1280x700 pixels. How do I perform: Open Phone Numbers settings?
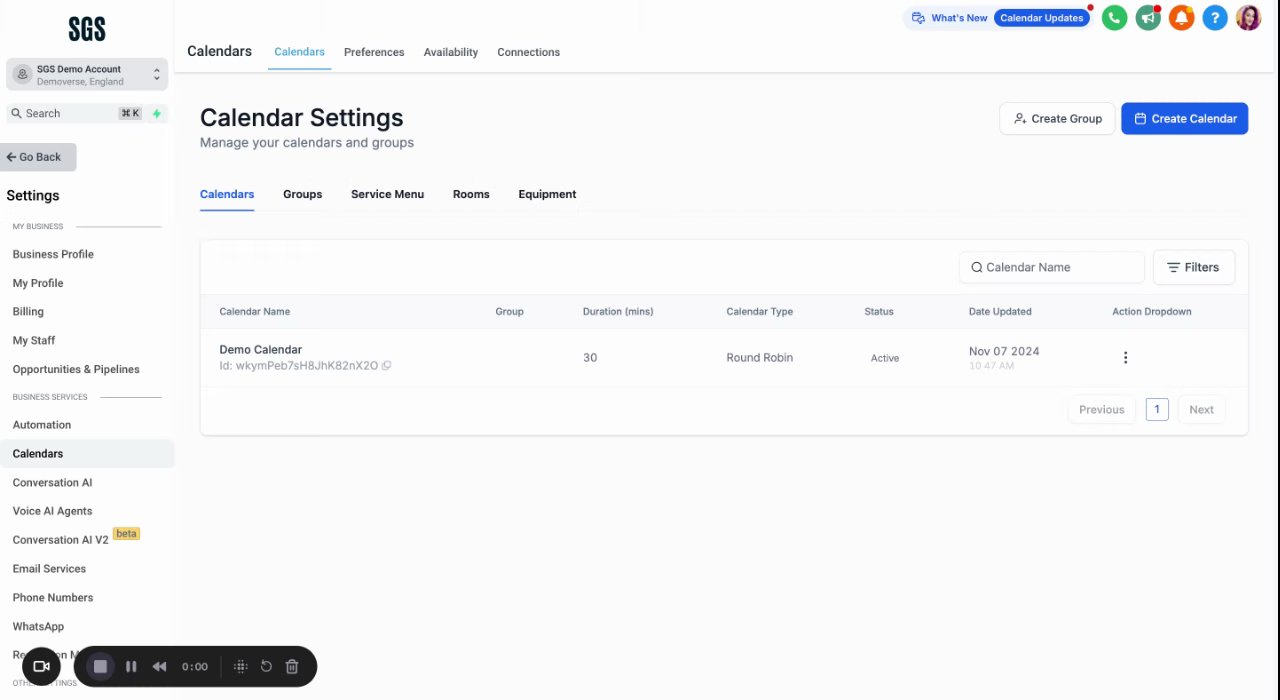(x=53, y=598)
